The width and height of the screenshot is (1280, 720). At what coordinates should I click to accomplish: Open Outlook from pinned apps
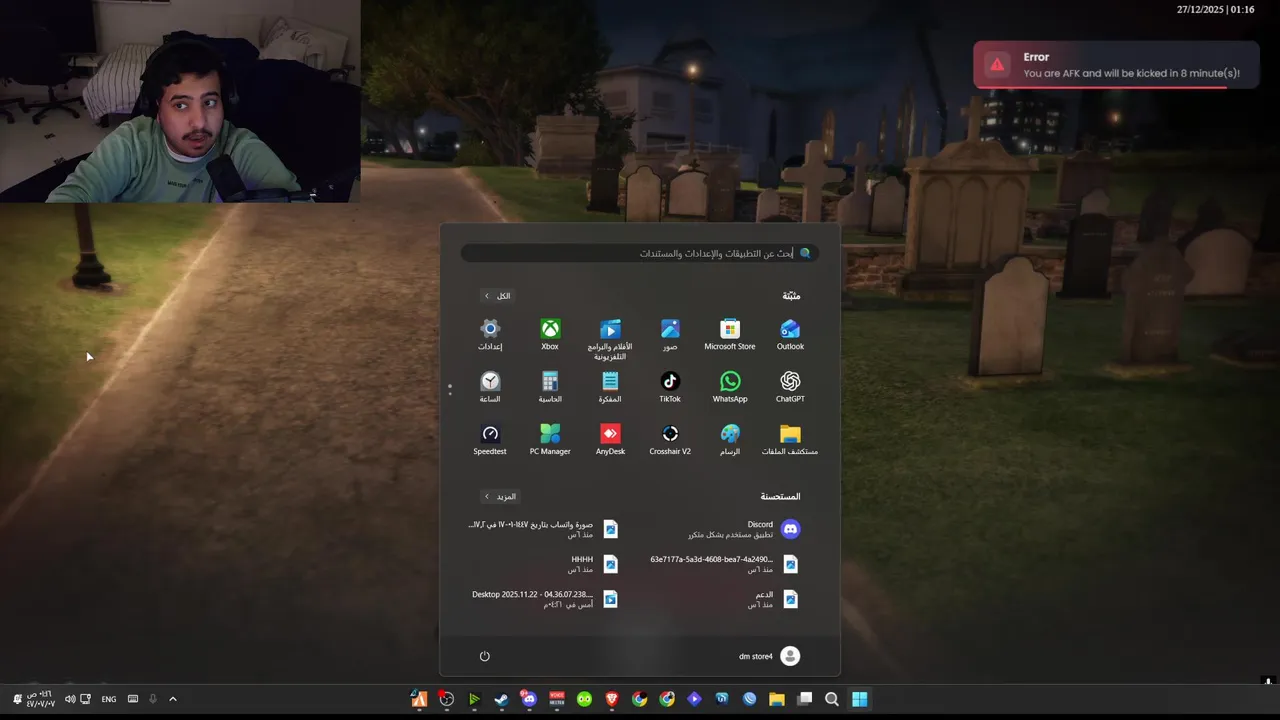pyautogui.click(x=790, y=335)
